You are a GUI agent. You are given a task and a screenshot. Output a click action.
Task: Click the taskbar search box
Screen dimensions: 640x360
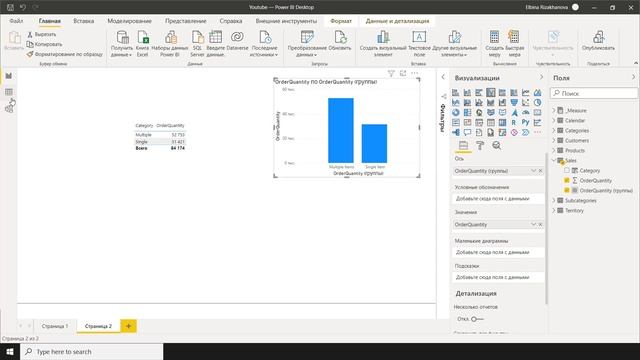coord(91,351)
